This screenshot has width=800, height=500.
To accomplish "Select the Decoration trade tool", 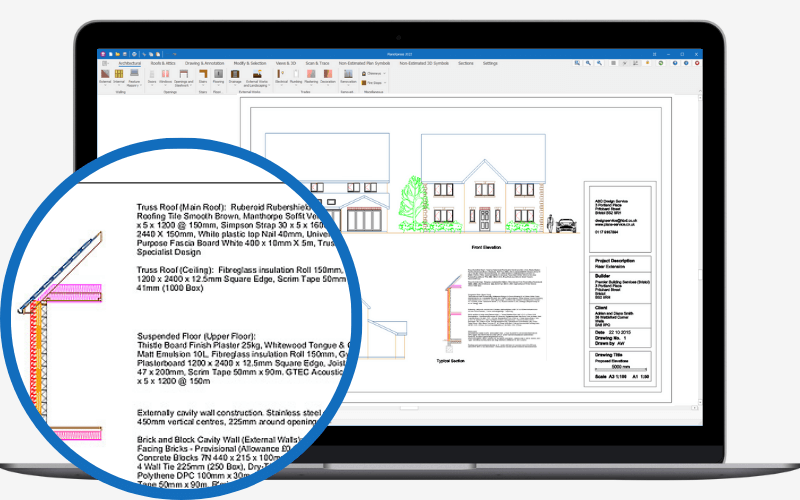I will pyautogui.click(x=328, y=76).
